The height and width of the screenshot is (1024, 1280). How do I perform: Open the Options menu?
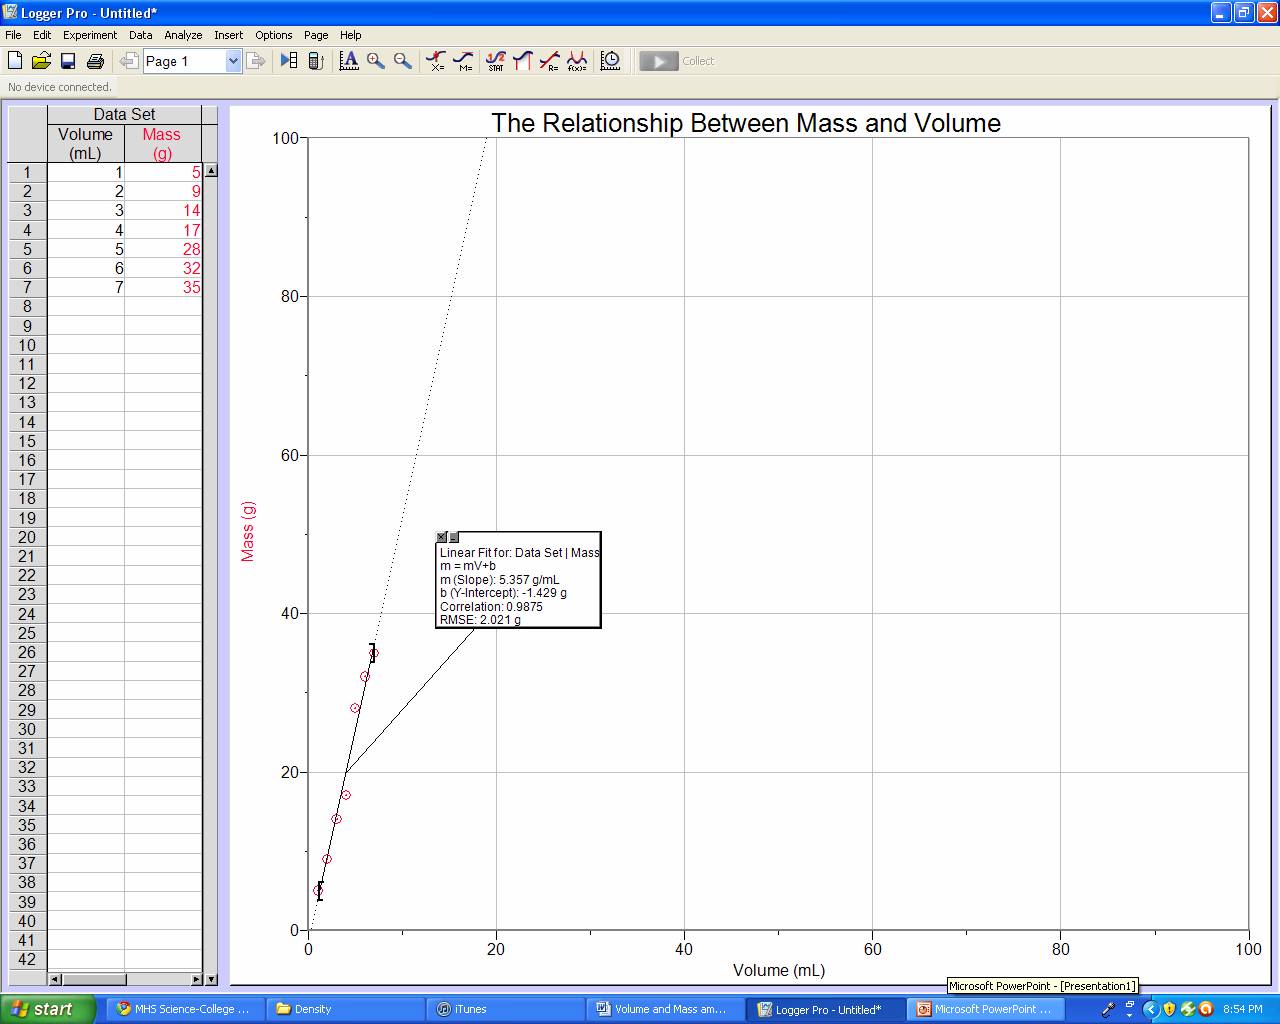(274, 35)
